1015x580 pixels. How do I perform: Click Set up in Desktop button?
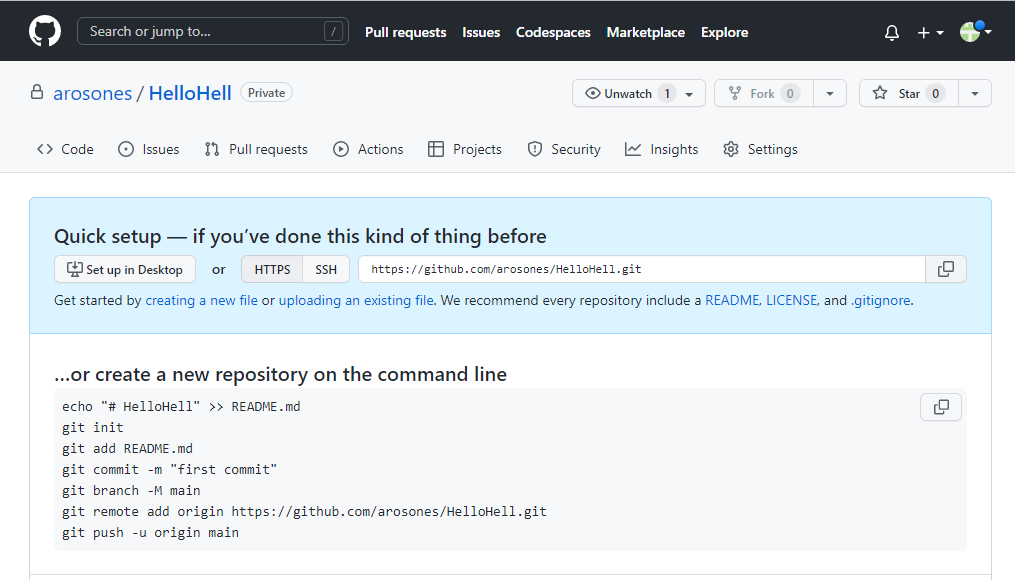click(125, 269)
